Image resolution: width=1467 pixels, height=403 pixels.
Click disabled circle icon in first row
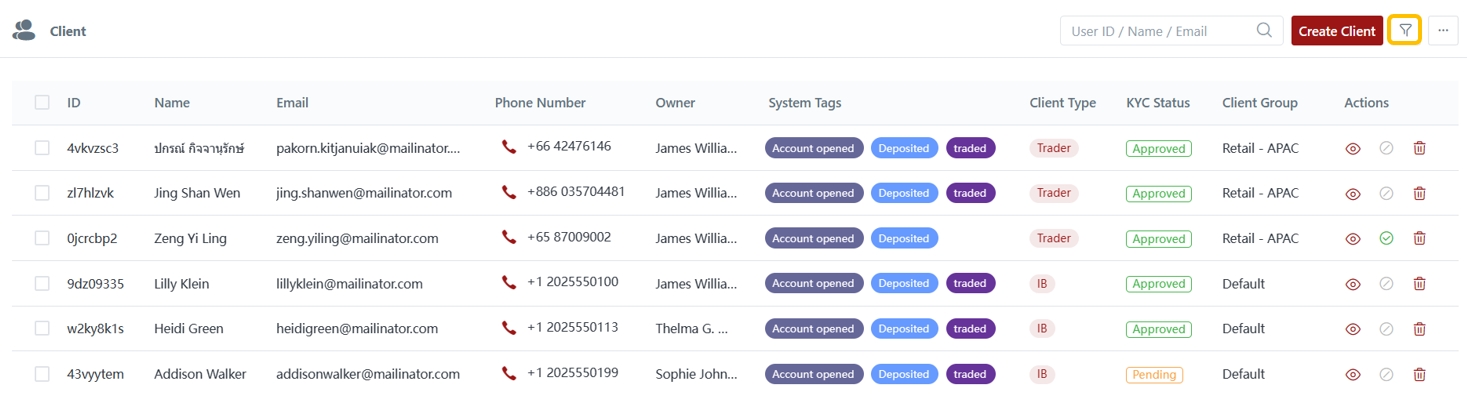point(1386,149)
